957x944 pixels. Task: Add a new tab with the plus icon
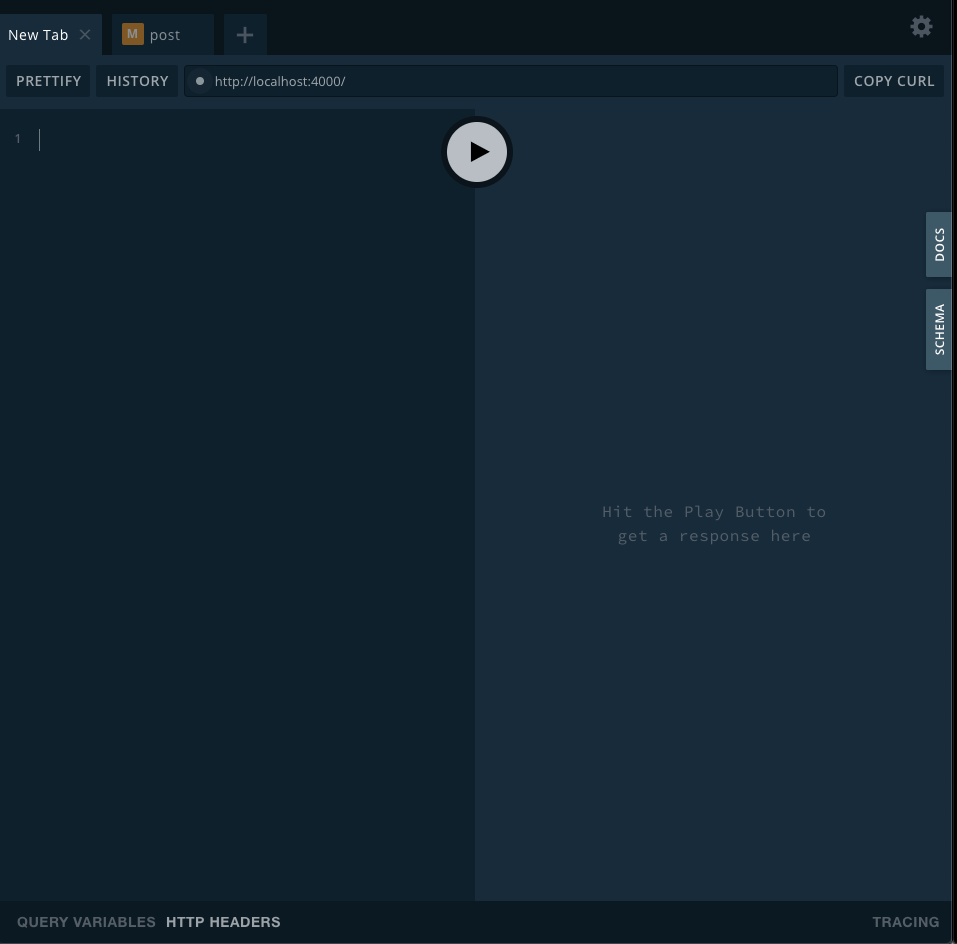pyautogui.click(x=245, y=35)
